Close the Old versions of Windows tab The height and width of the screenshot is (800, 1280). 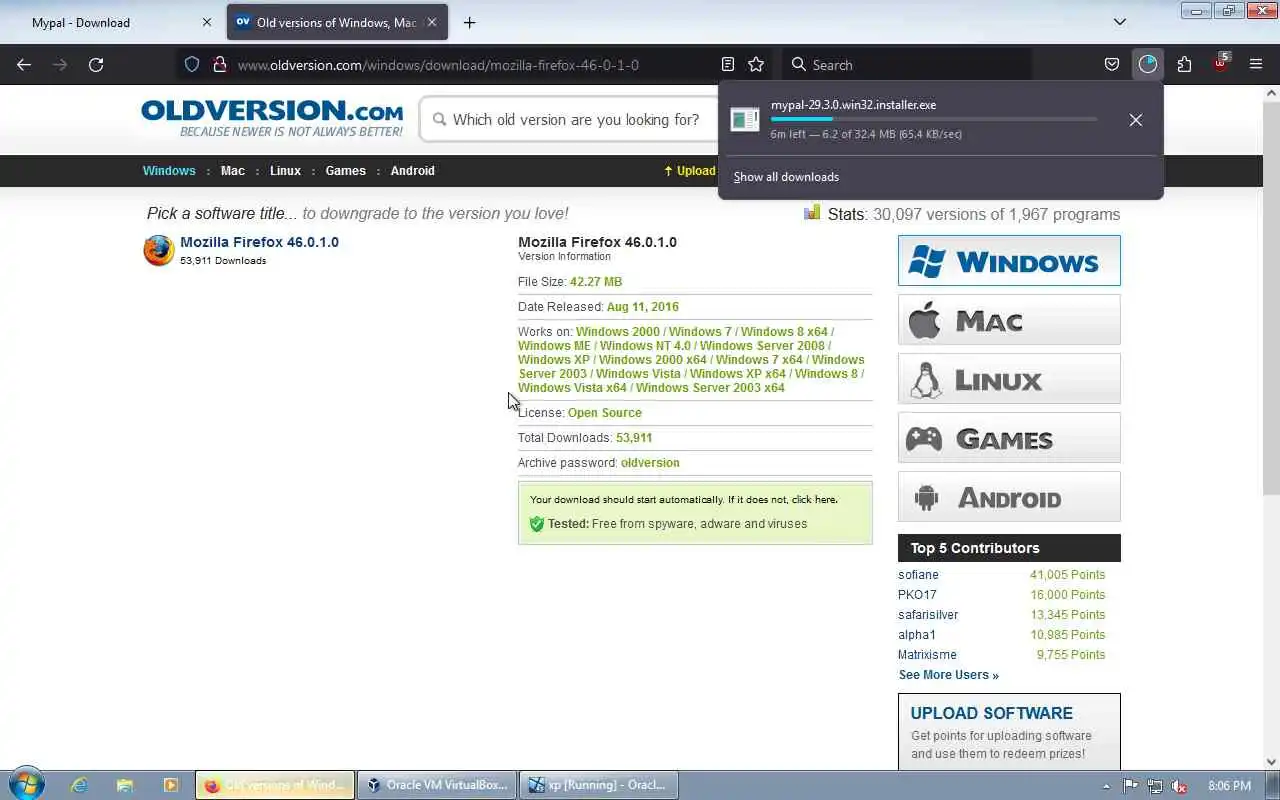(432, 22)
